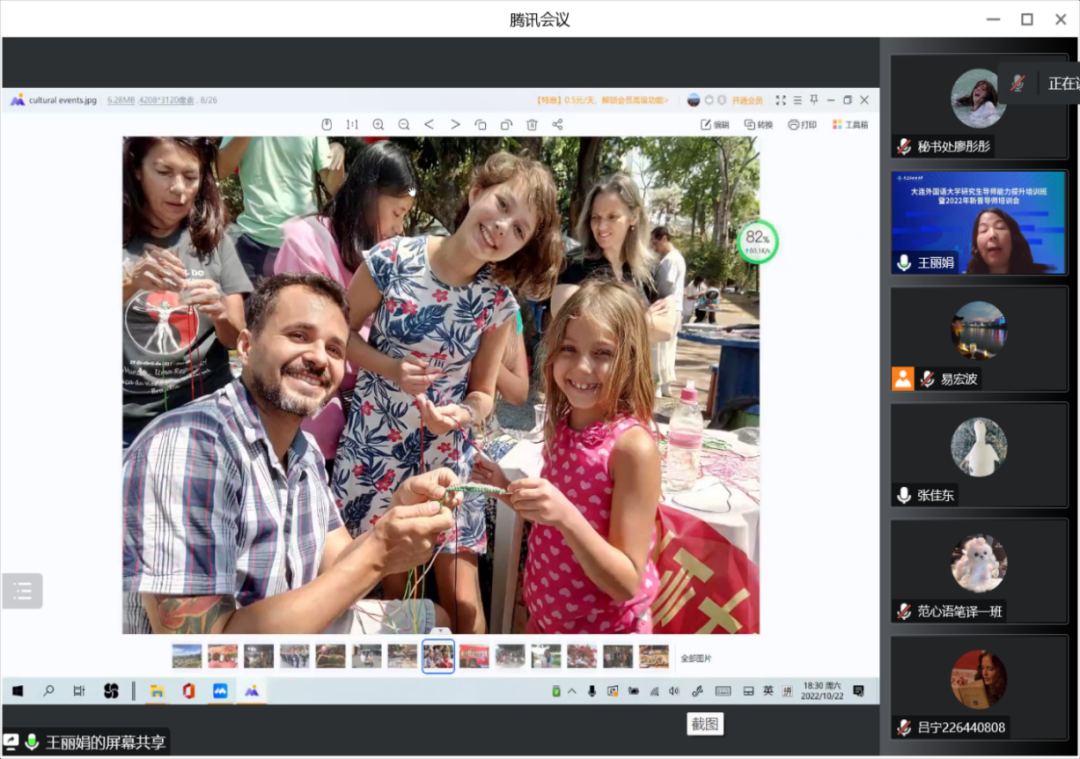Open the 工具箱 toolbox menu
The width and height of the screenshot is (1080, 759).
point(850,125)
